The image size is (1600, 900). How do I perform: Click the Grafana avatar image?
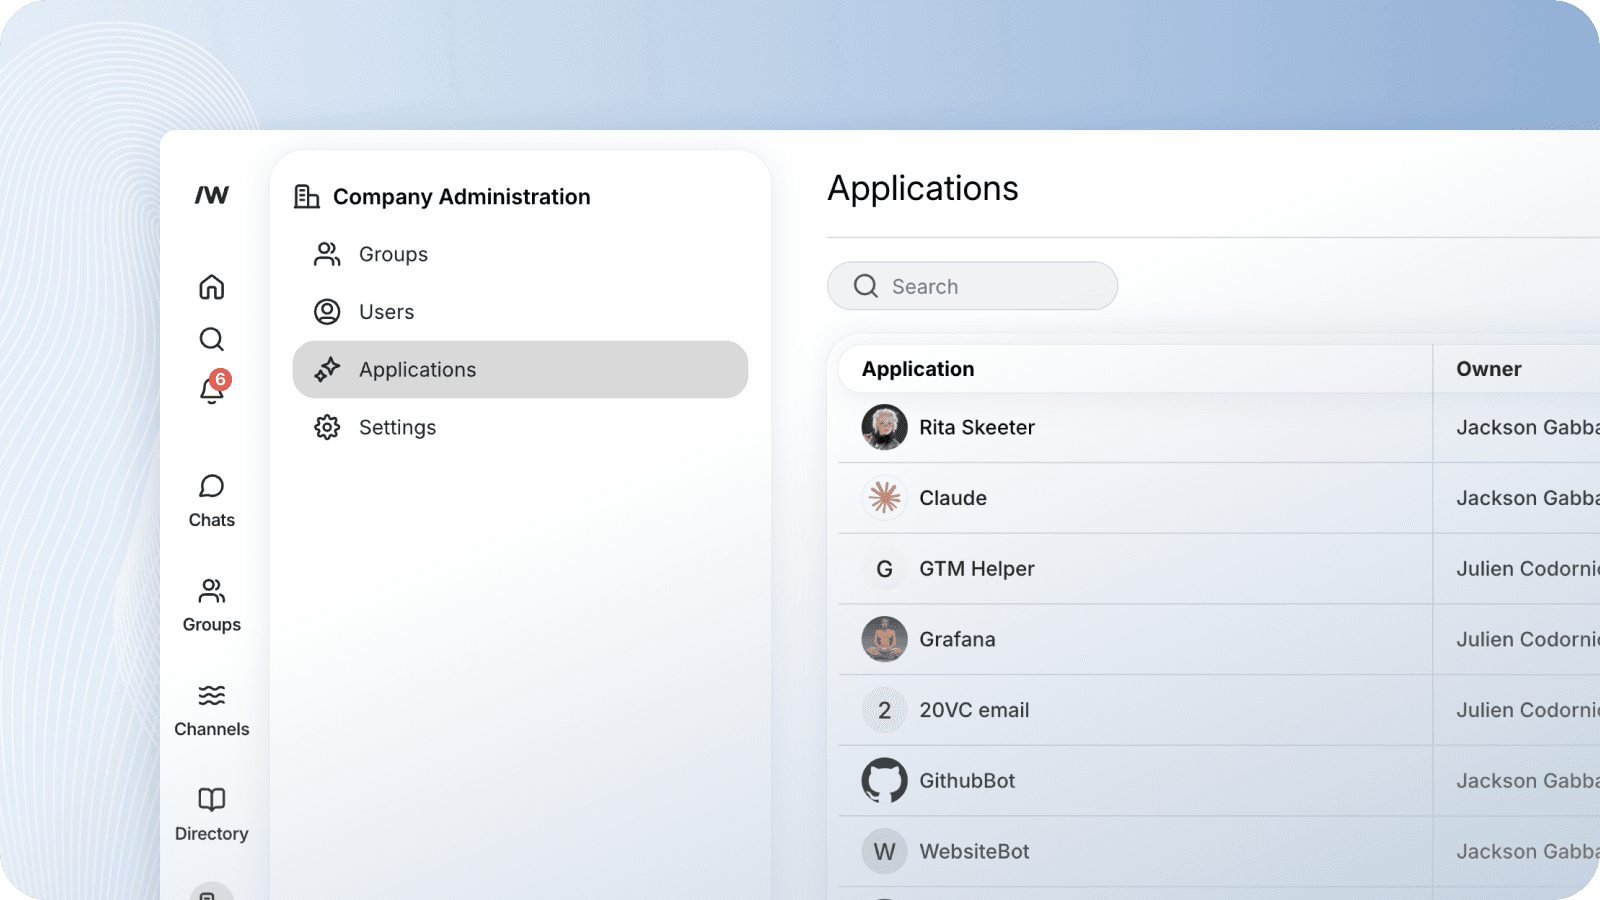pos(884,639)
